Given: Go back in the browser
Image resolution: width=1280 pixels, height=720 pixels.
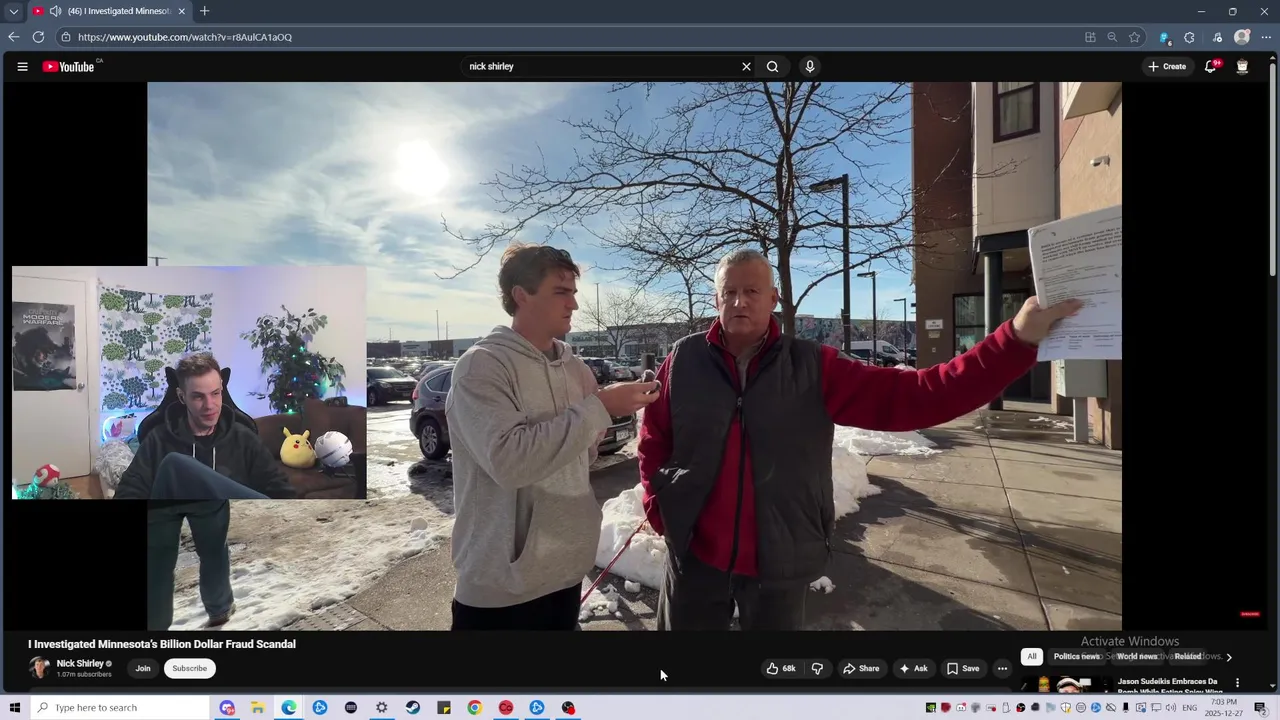Looking at the screenshot, I should pos(13,37).
